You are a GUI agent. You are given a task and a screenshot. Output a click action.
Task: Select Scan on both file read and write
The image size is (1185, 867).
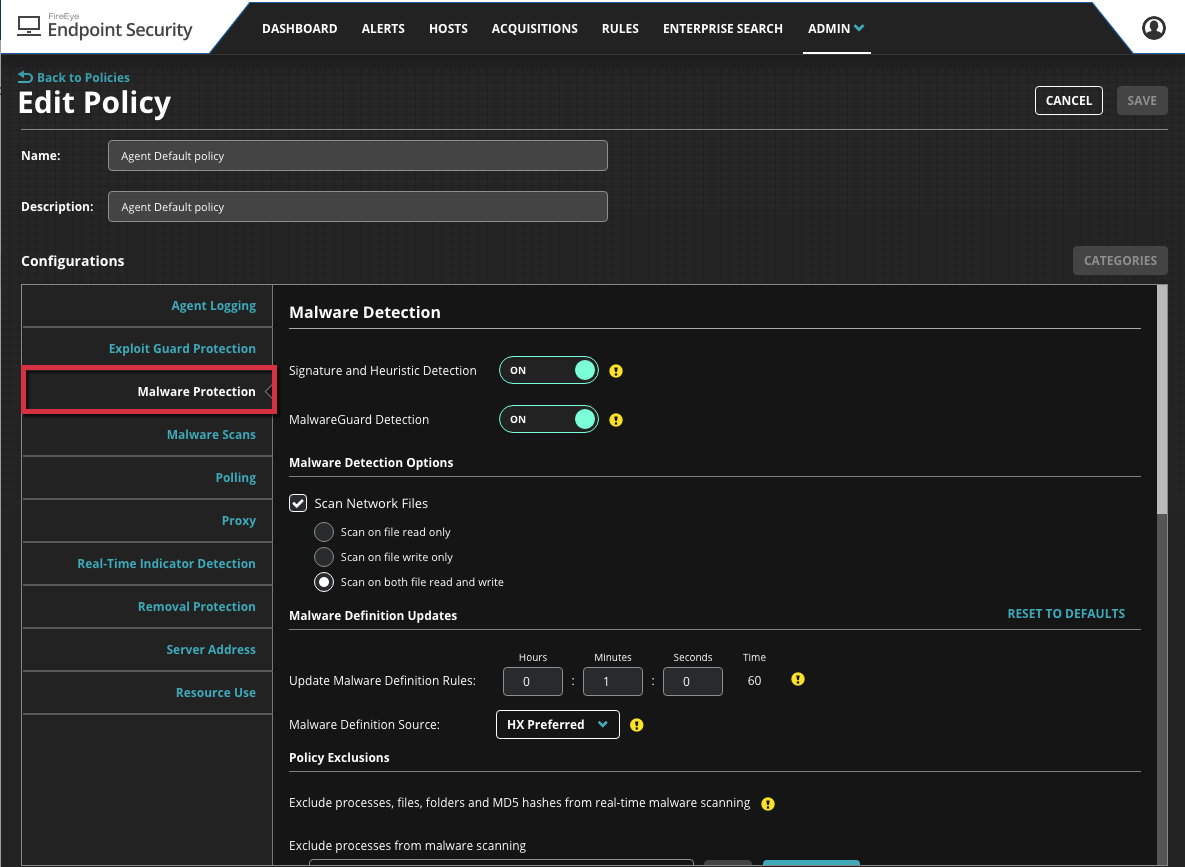click(x=323, y=582)
